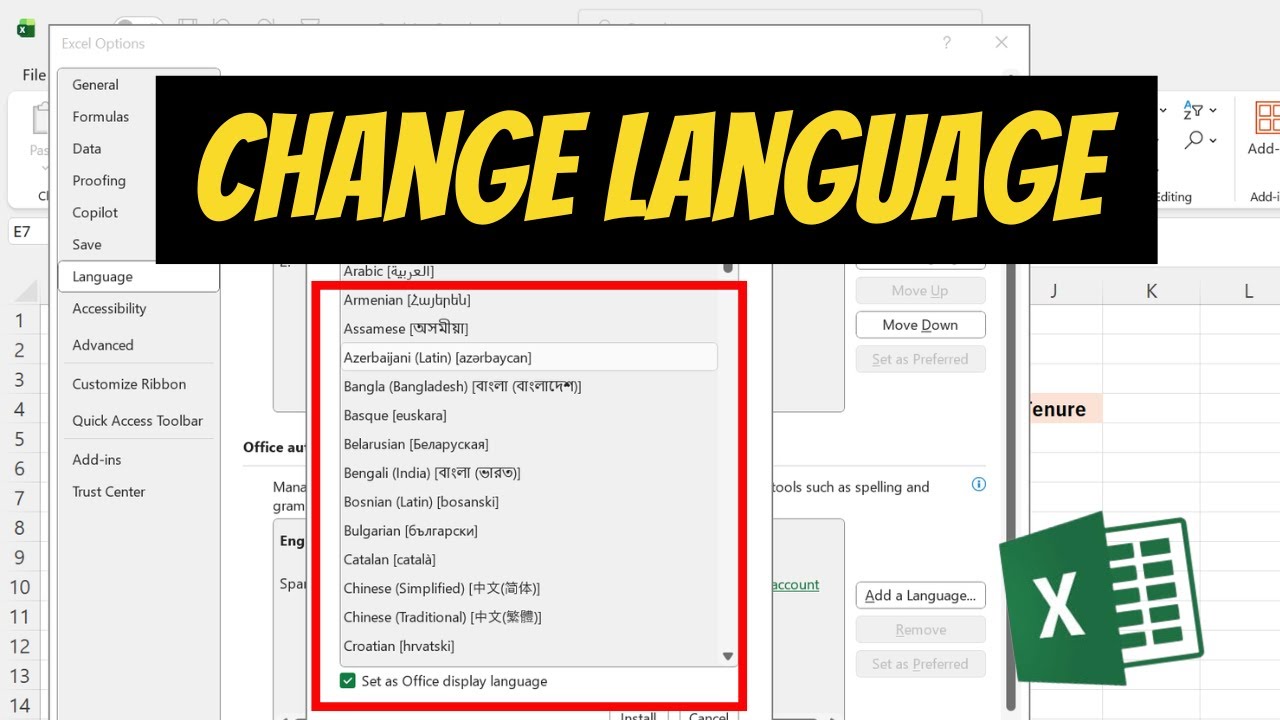Select column L header
Screen dimensions: 1280x720
coord(1248,291)
